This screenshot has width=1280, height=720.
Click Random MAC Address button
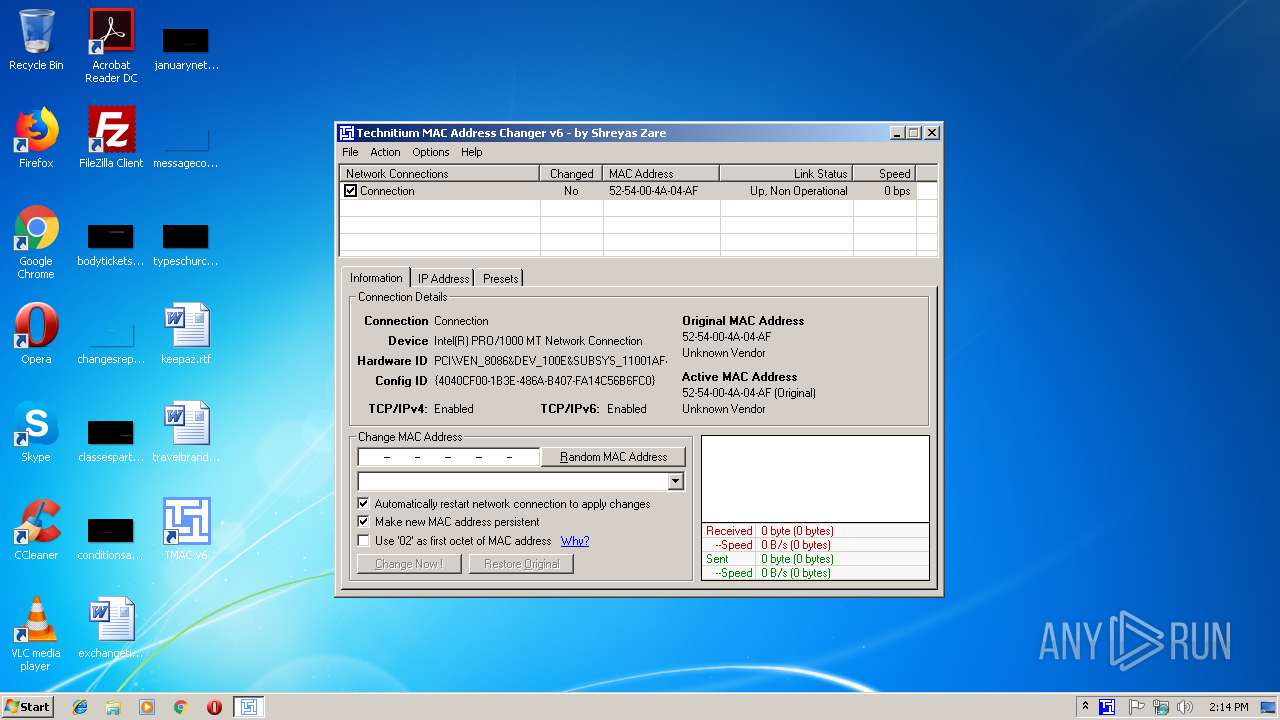tap(613, 457)
